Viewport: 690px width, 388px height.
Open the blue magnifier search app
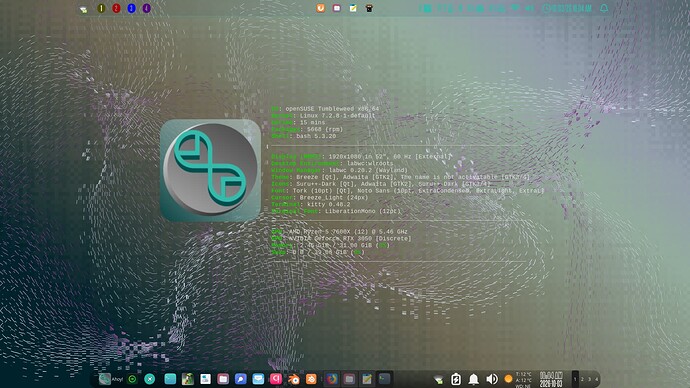pos(241,379)
